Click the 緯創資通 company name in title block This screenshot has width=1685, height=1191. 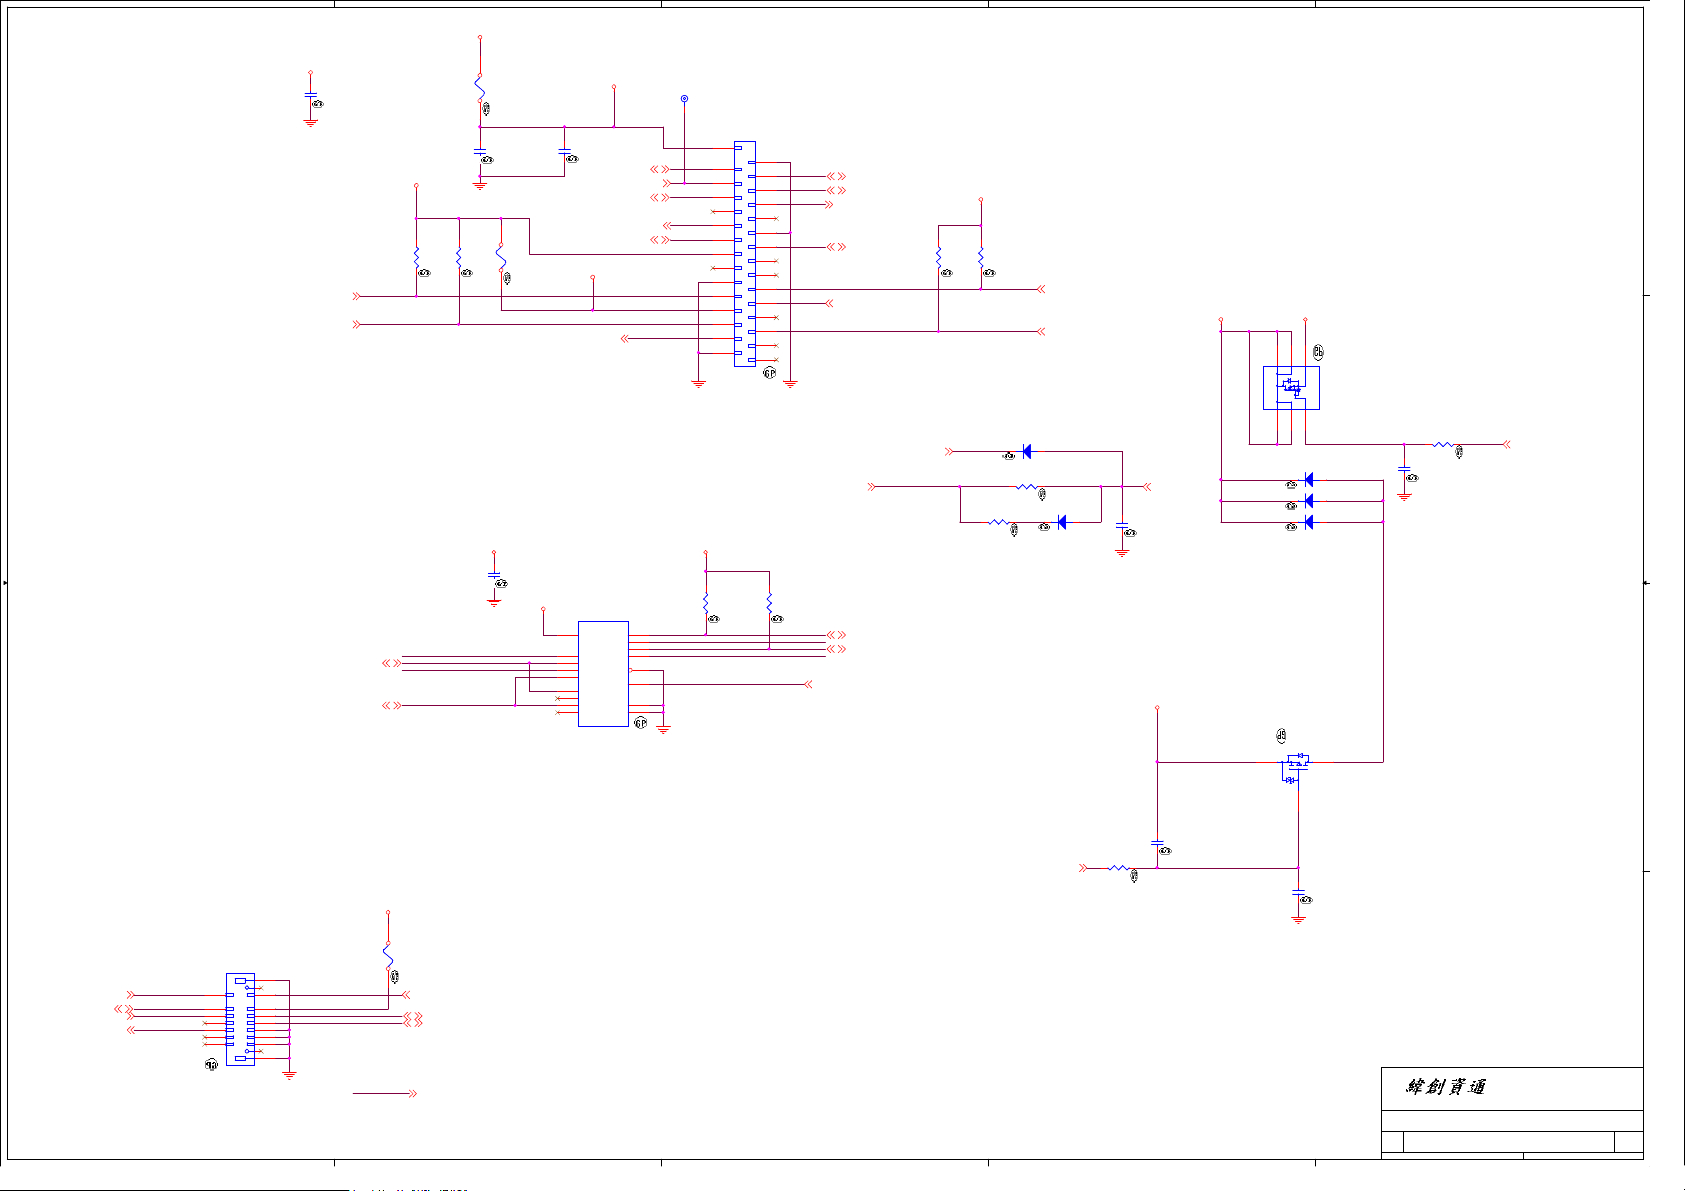click(1446, 1087)
